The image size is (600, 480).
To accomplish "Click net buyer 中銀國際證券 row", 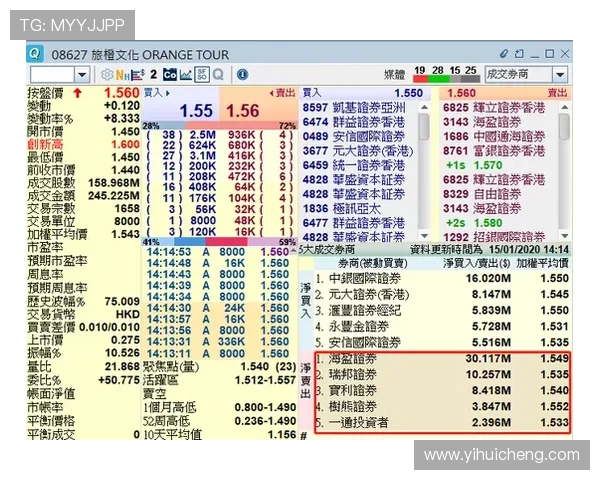I will point(442,278).
